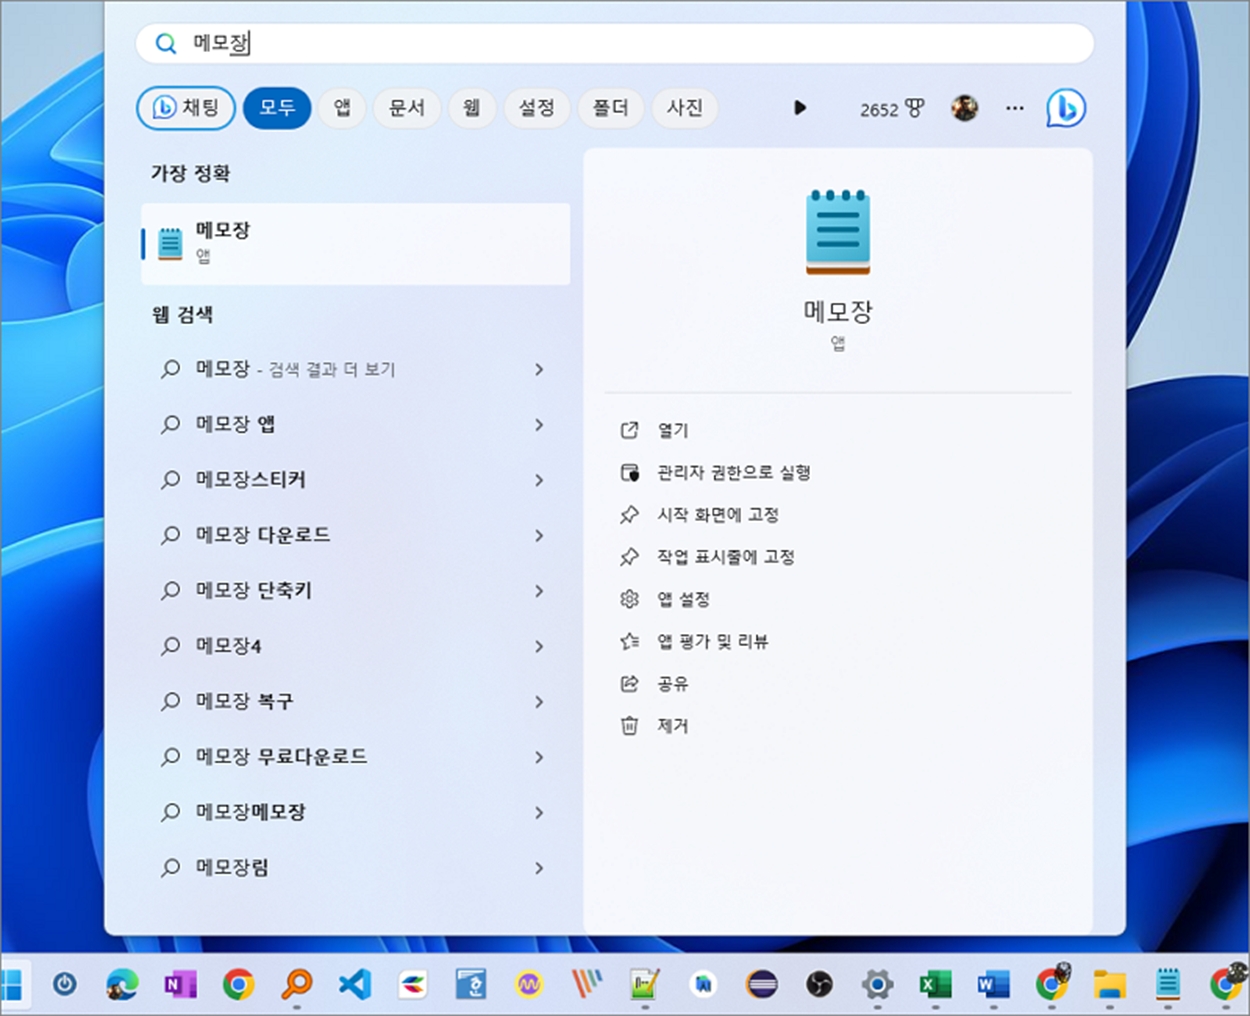Open the 2652 rewards points badge

[x=892, y=109]
